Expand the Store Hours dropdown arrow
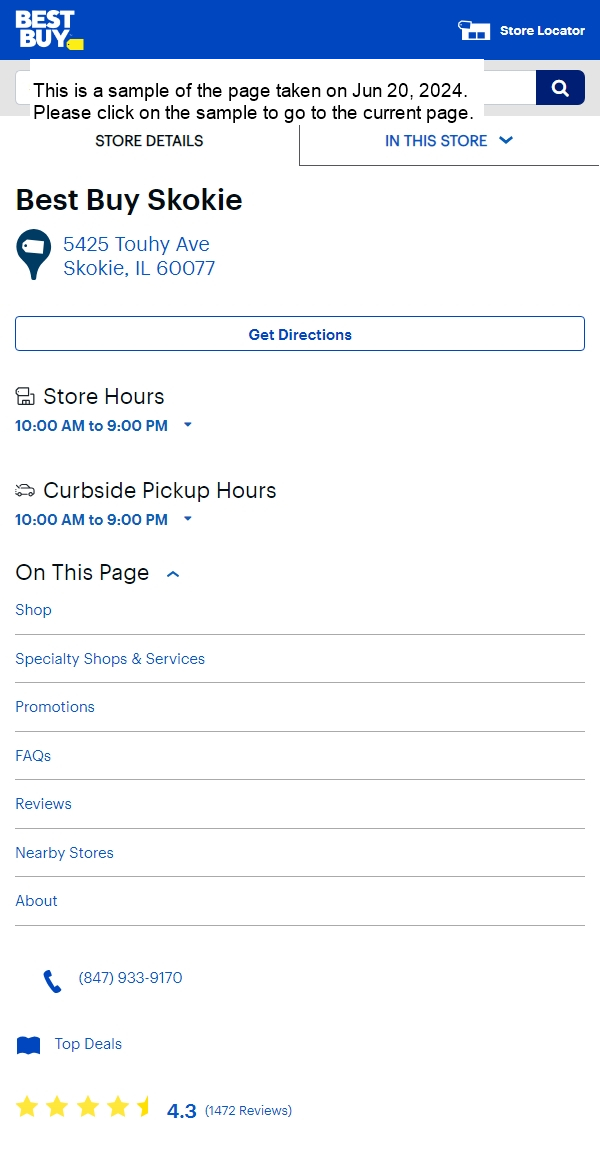Viewport: 600px width, 1170px height. pos(187,425)
